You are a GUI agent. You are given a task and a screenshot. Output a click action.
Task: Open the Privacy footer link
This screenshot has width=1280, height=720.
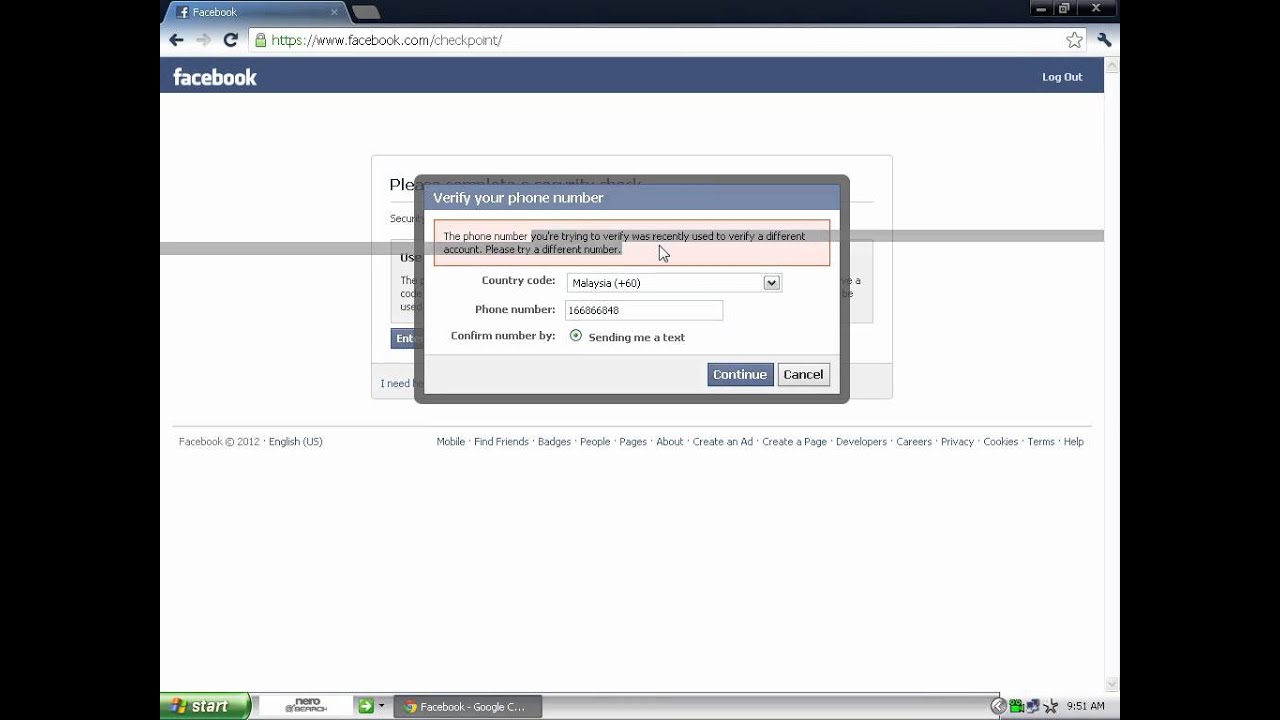coord(957,441)
